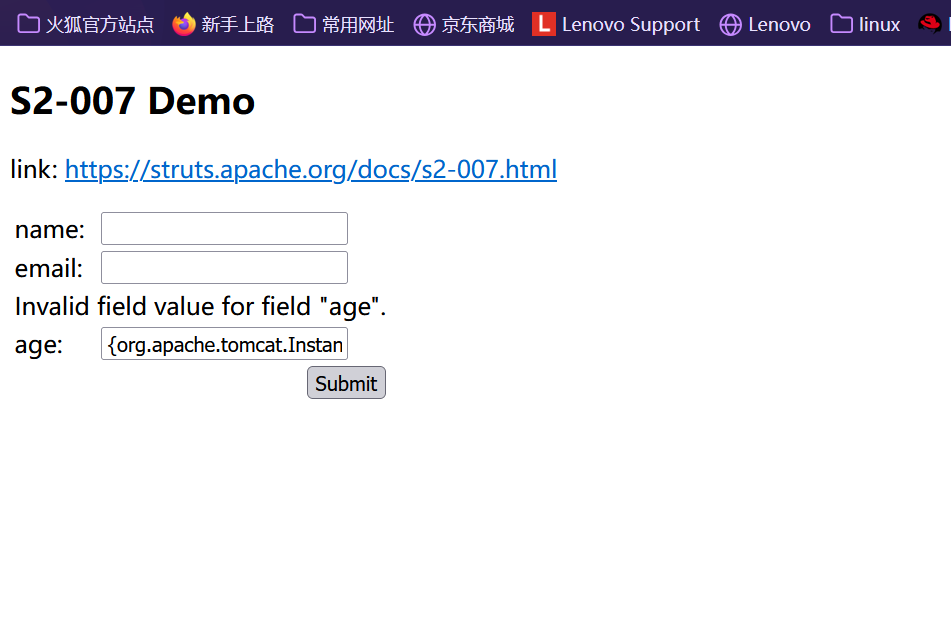Click the globe icon beside Lenovo bookmark

click(x=731, y=24)
